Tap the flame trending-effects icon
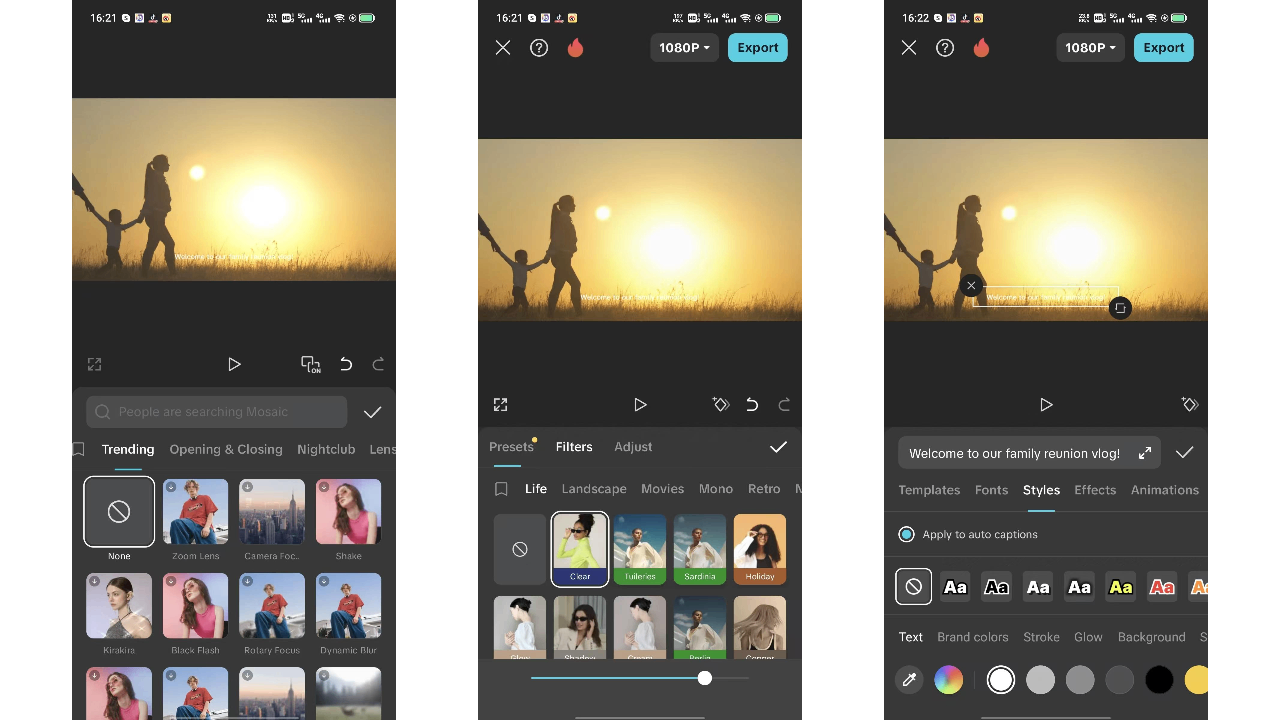Image resolution: width=1280 pixels, height=720 pixels. point(575,47)
